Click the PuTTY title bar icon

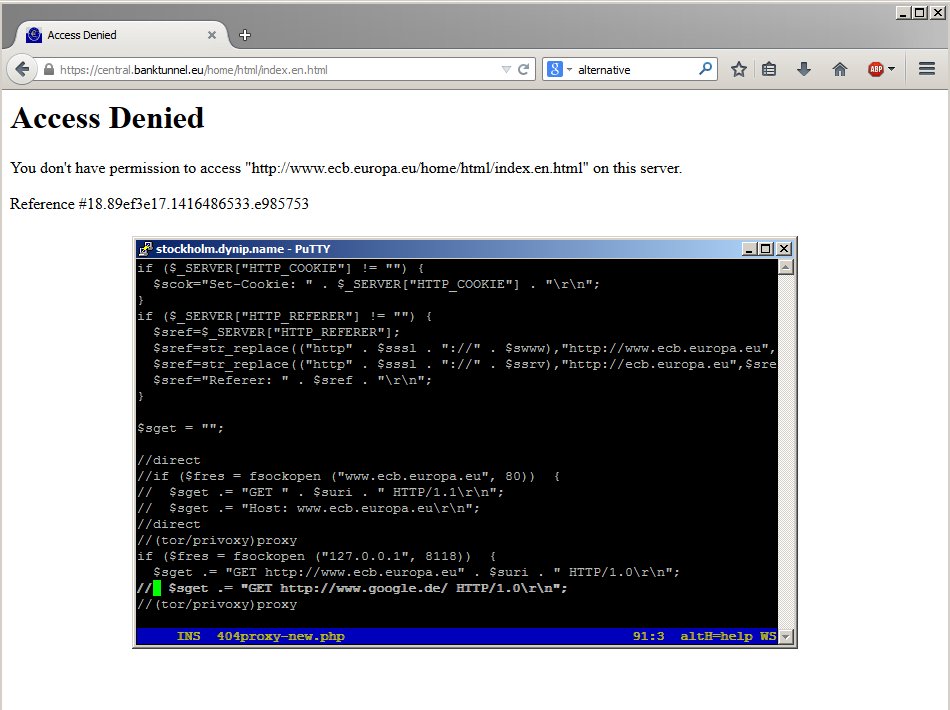tap(145, 248)
